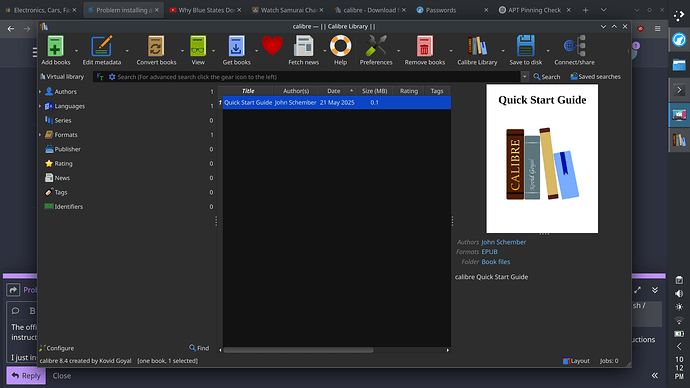690x388 pixels.
Task: Open the Layout button
Action: 576,361
